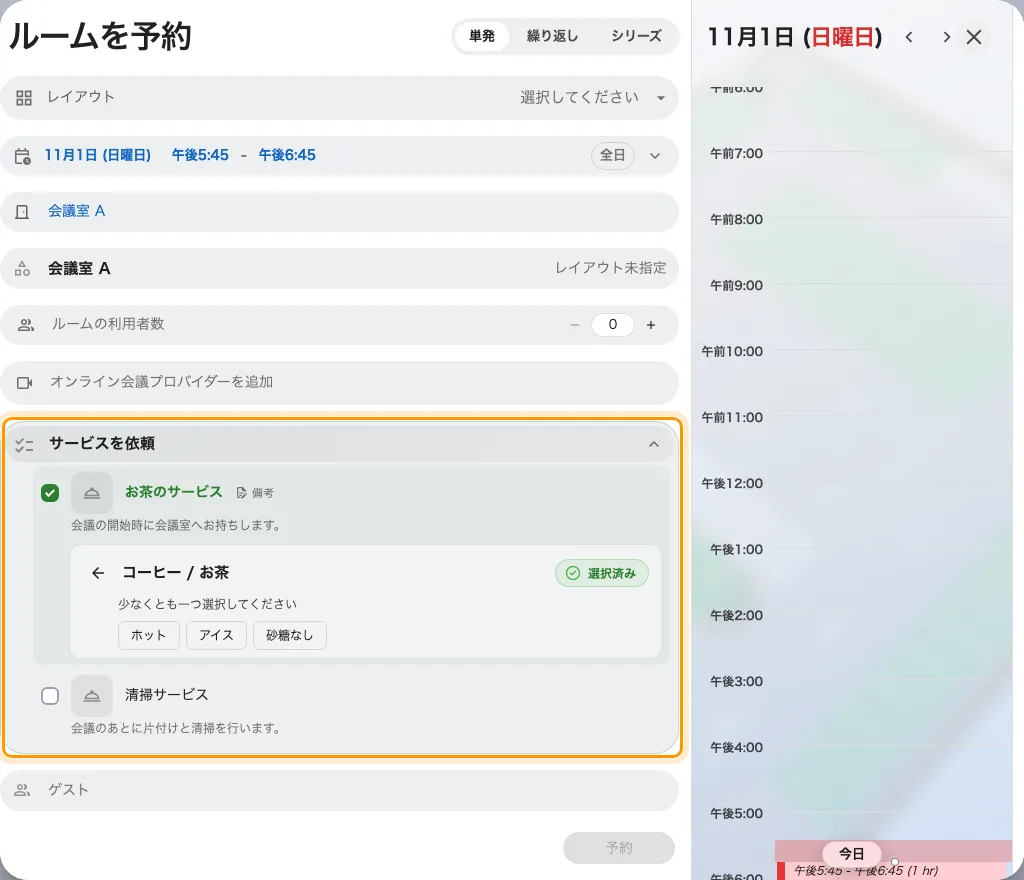Click the people icon beside ルームの利用者数
Image resolution: width=1024 pixels, height=880 pixels.
point(25,324)
